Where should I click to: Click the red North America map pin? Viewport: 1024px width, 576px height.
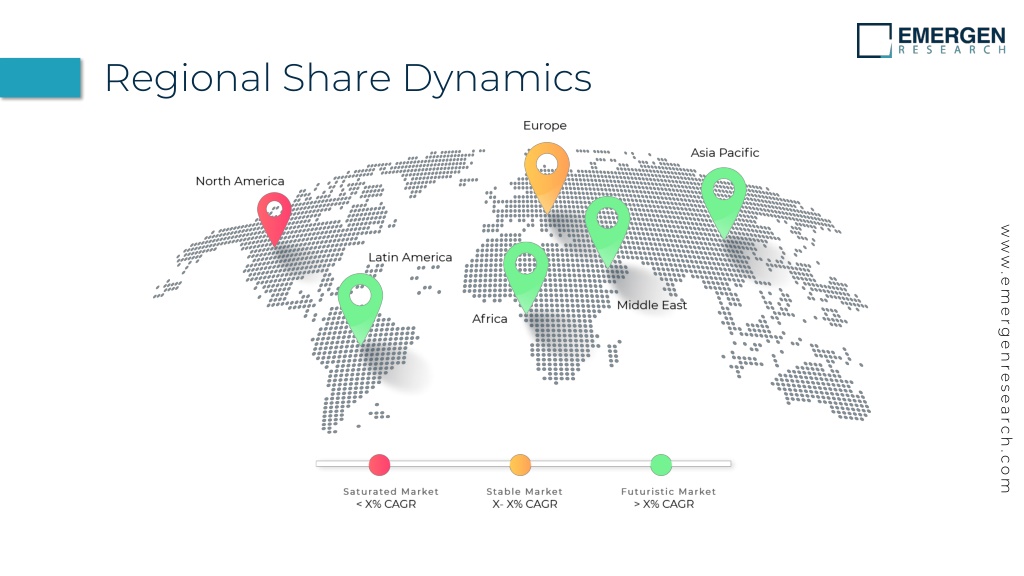pos(274,217)
